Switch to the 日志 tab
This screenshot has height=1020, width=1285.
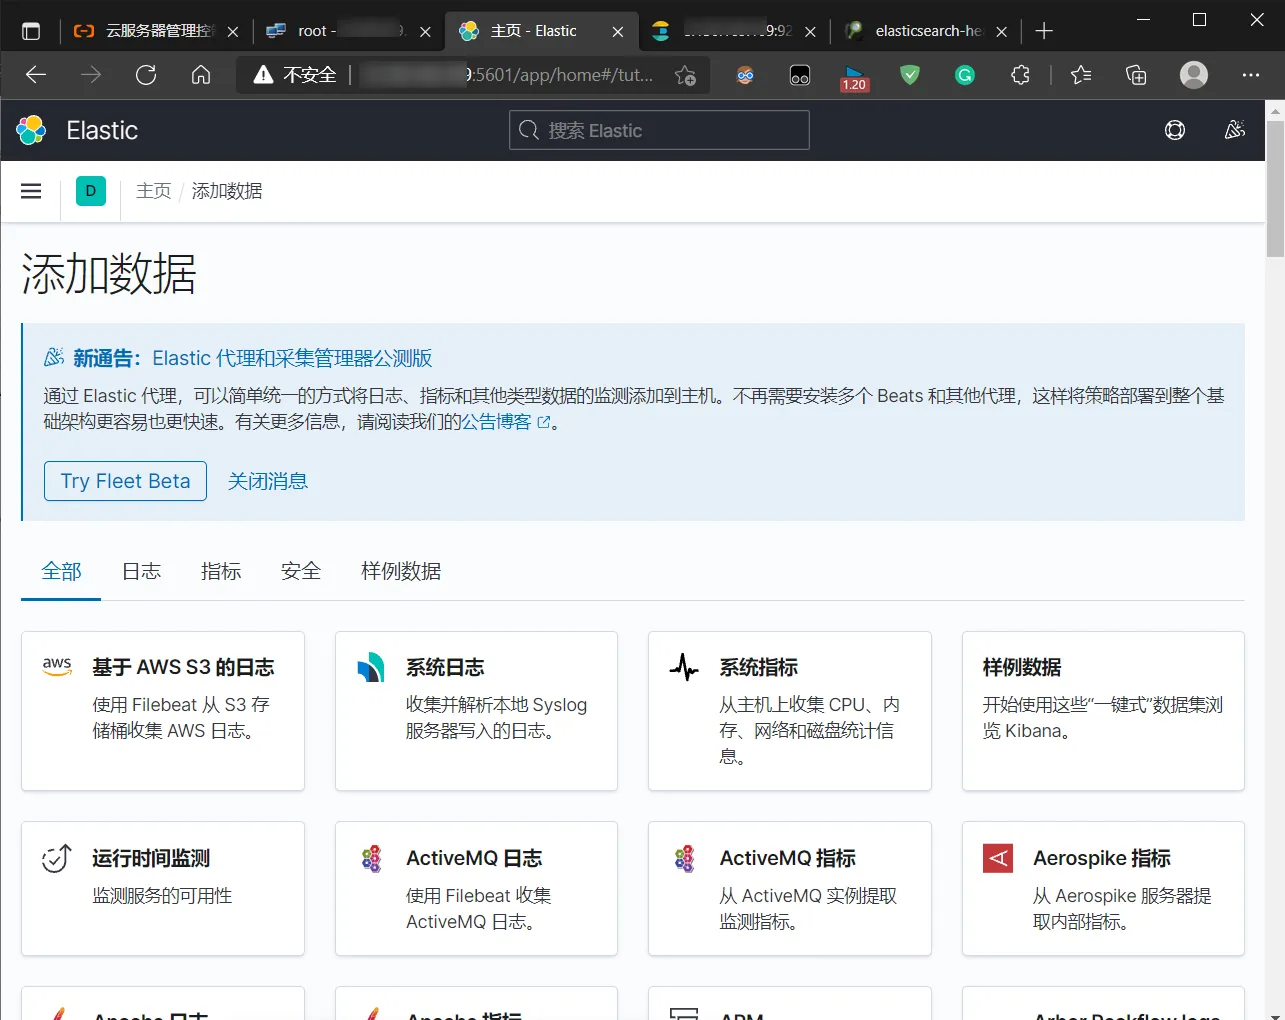coord(141,571)
